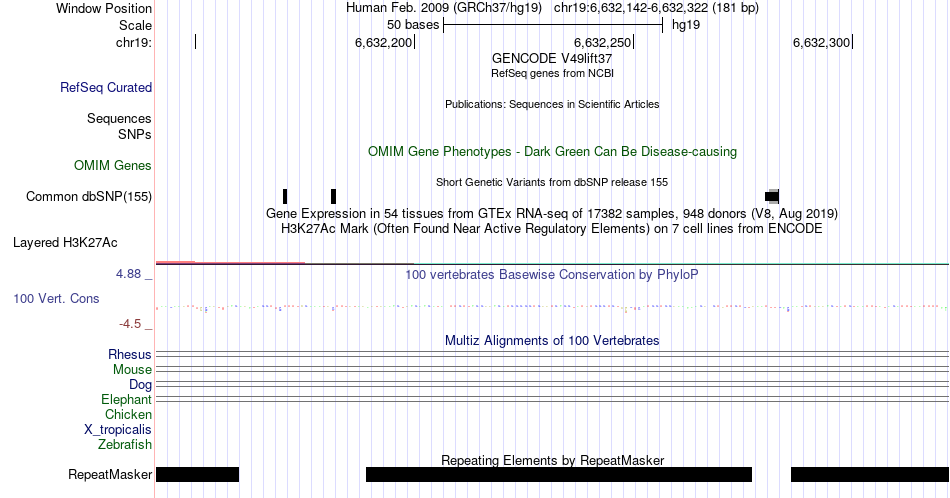Image resolution: width=950 pixels, height=498 pixels.
Task: Click Repeating Elements by RepeatMasker title
Action: pos(552,460)
